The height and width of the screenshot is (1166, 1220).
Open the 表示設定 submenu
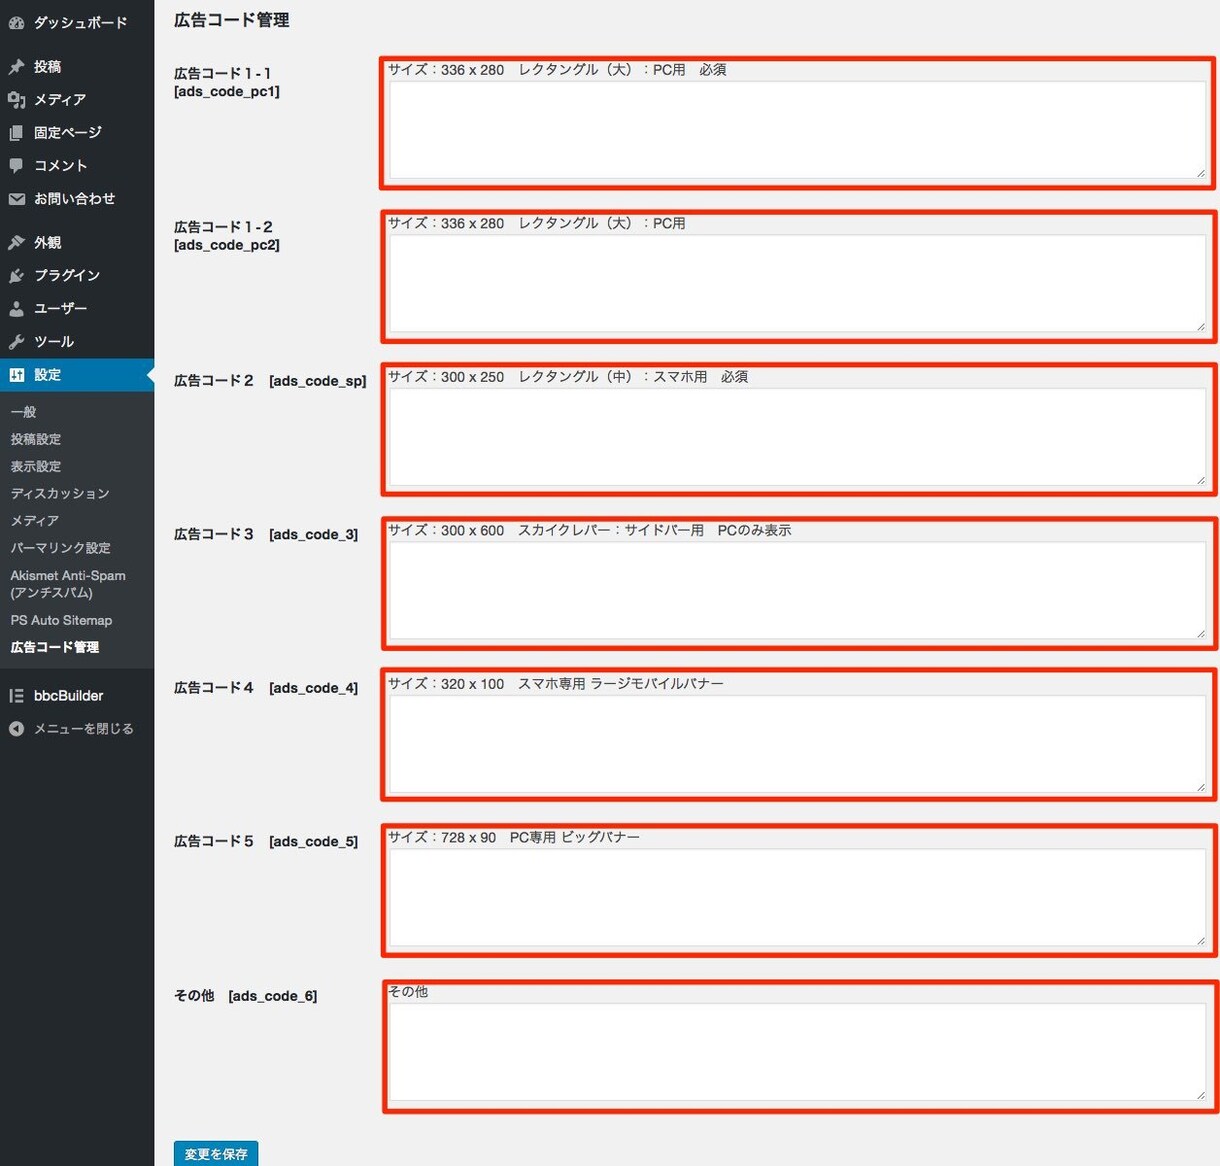tap(36, 466)
